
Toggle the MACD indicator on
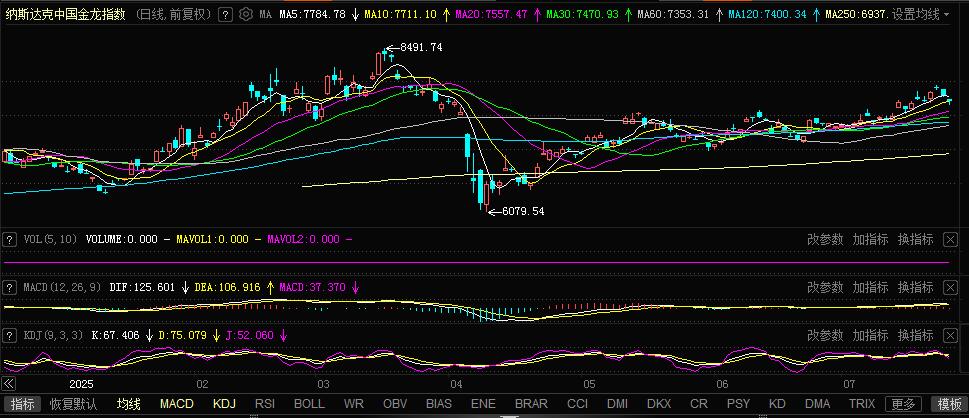pos(177,404)
